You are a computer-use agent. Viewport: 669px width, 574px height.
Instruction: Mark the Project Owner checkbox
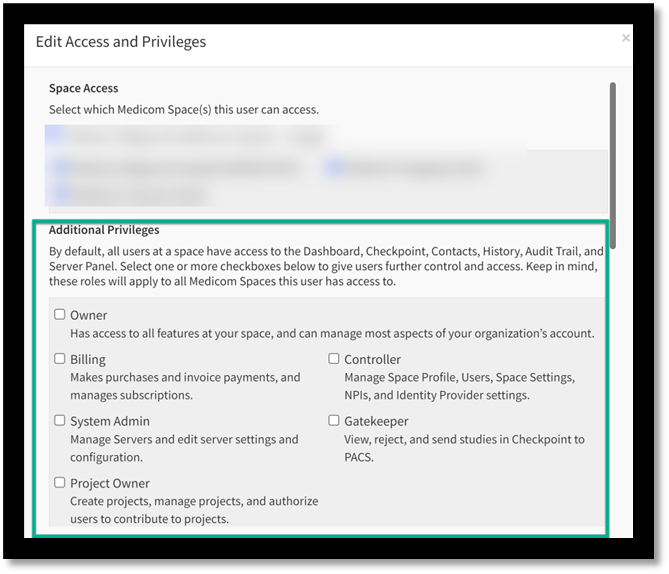click(x=60, y=482)
